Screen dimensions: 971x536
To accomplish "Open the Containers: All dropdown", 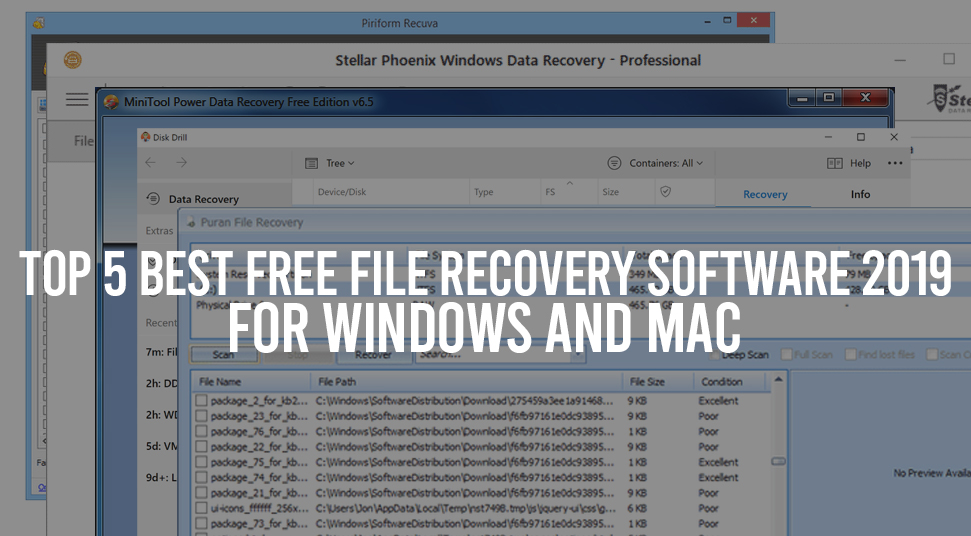I will (666, 163).
